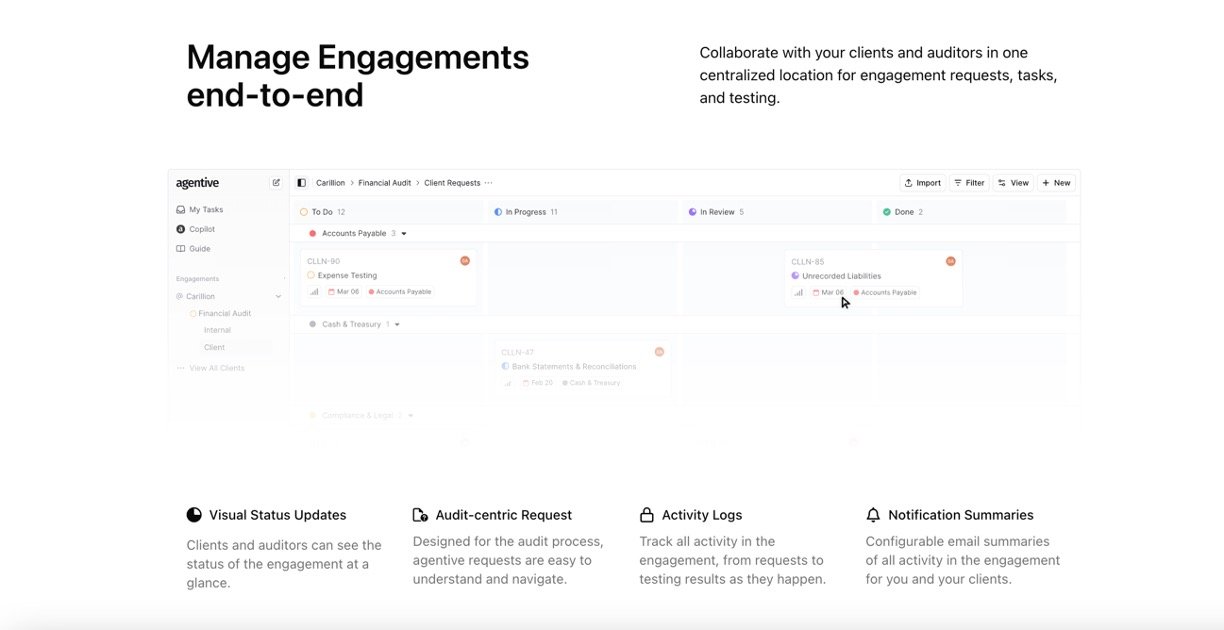Select the Client item under Financial Audit
Screen dimensions: 1224x630
coord(214,348)
